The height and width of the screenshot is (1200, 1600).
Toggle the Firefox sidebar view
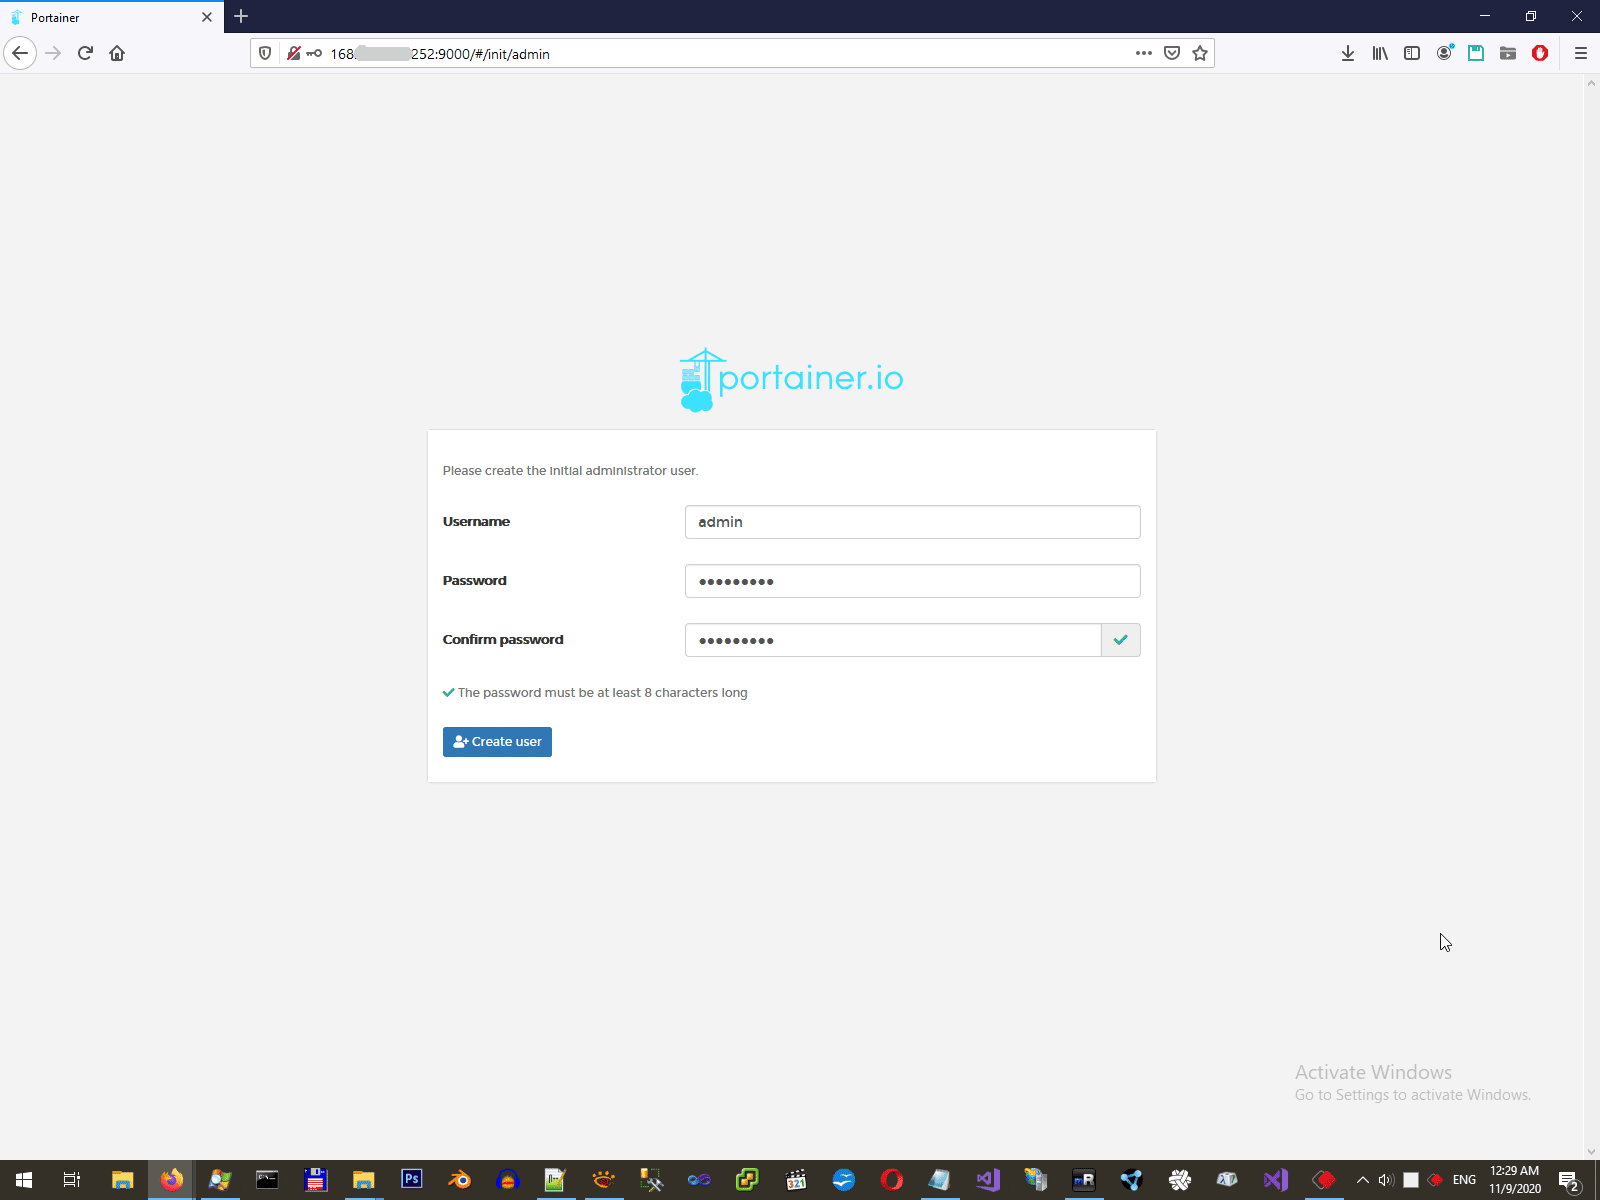1412,54
